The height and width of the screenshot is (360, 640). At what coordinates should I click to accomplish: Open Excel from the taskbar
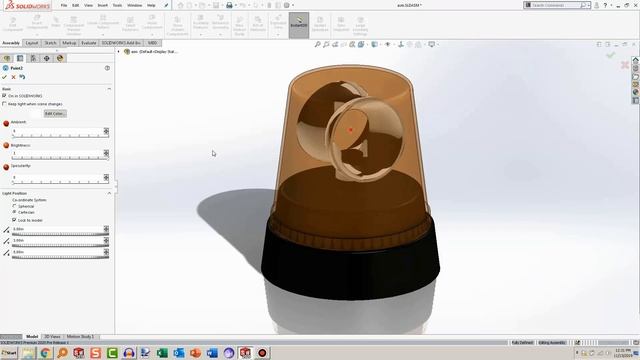[x=162, y=353]
